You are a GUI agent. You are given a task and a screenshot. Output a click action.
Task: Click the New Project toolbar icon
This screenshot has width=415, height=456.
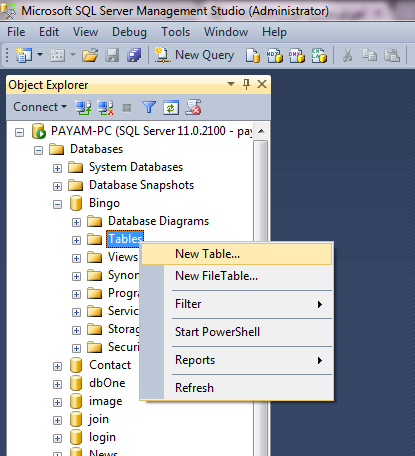[23, 55]
